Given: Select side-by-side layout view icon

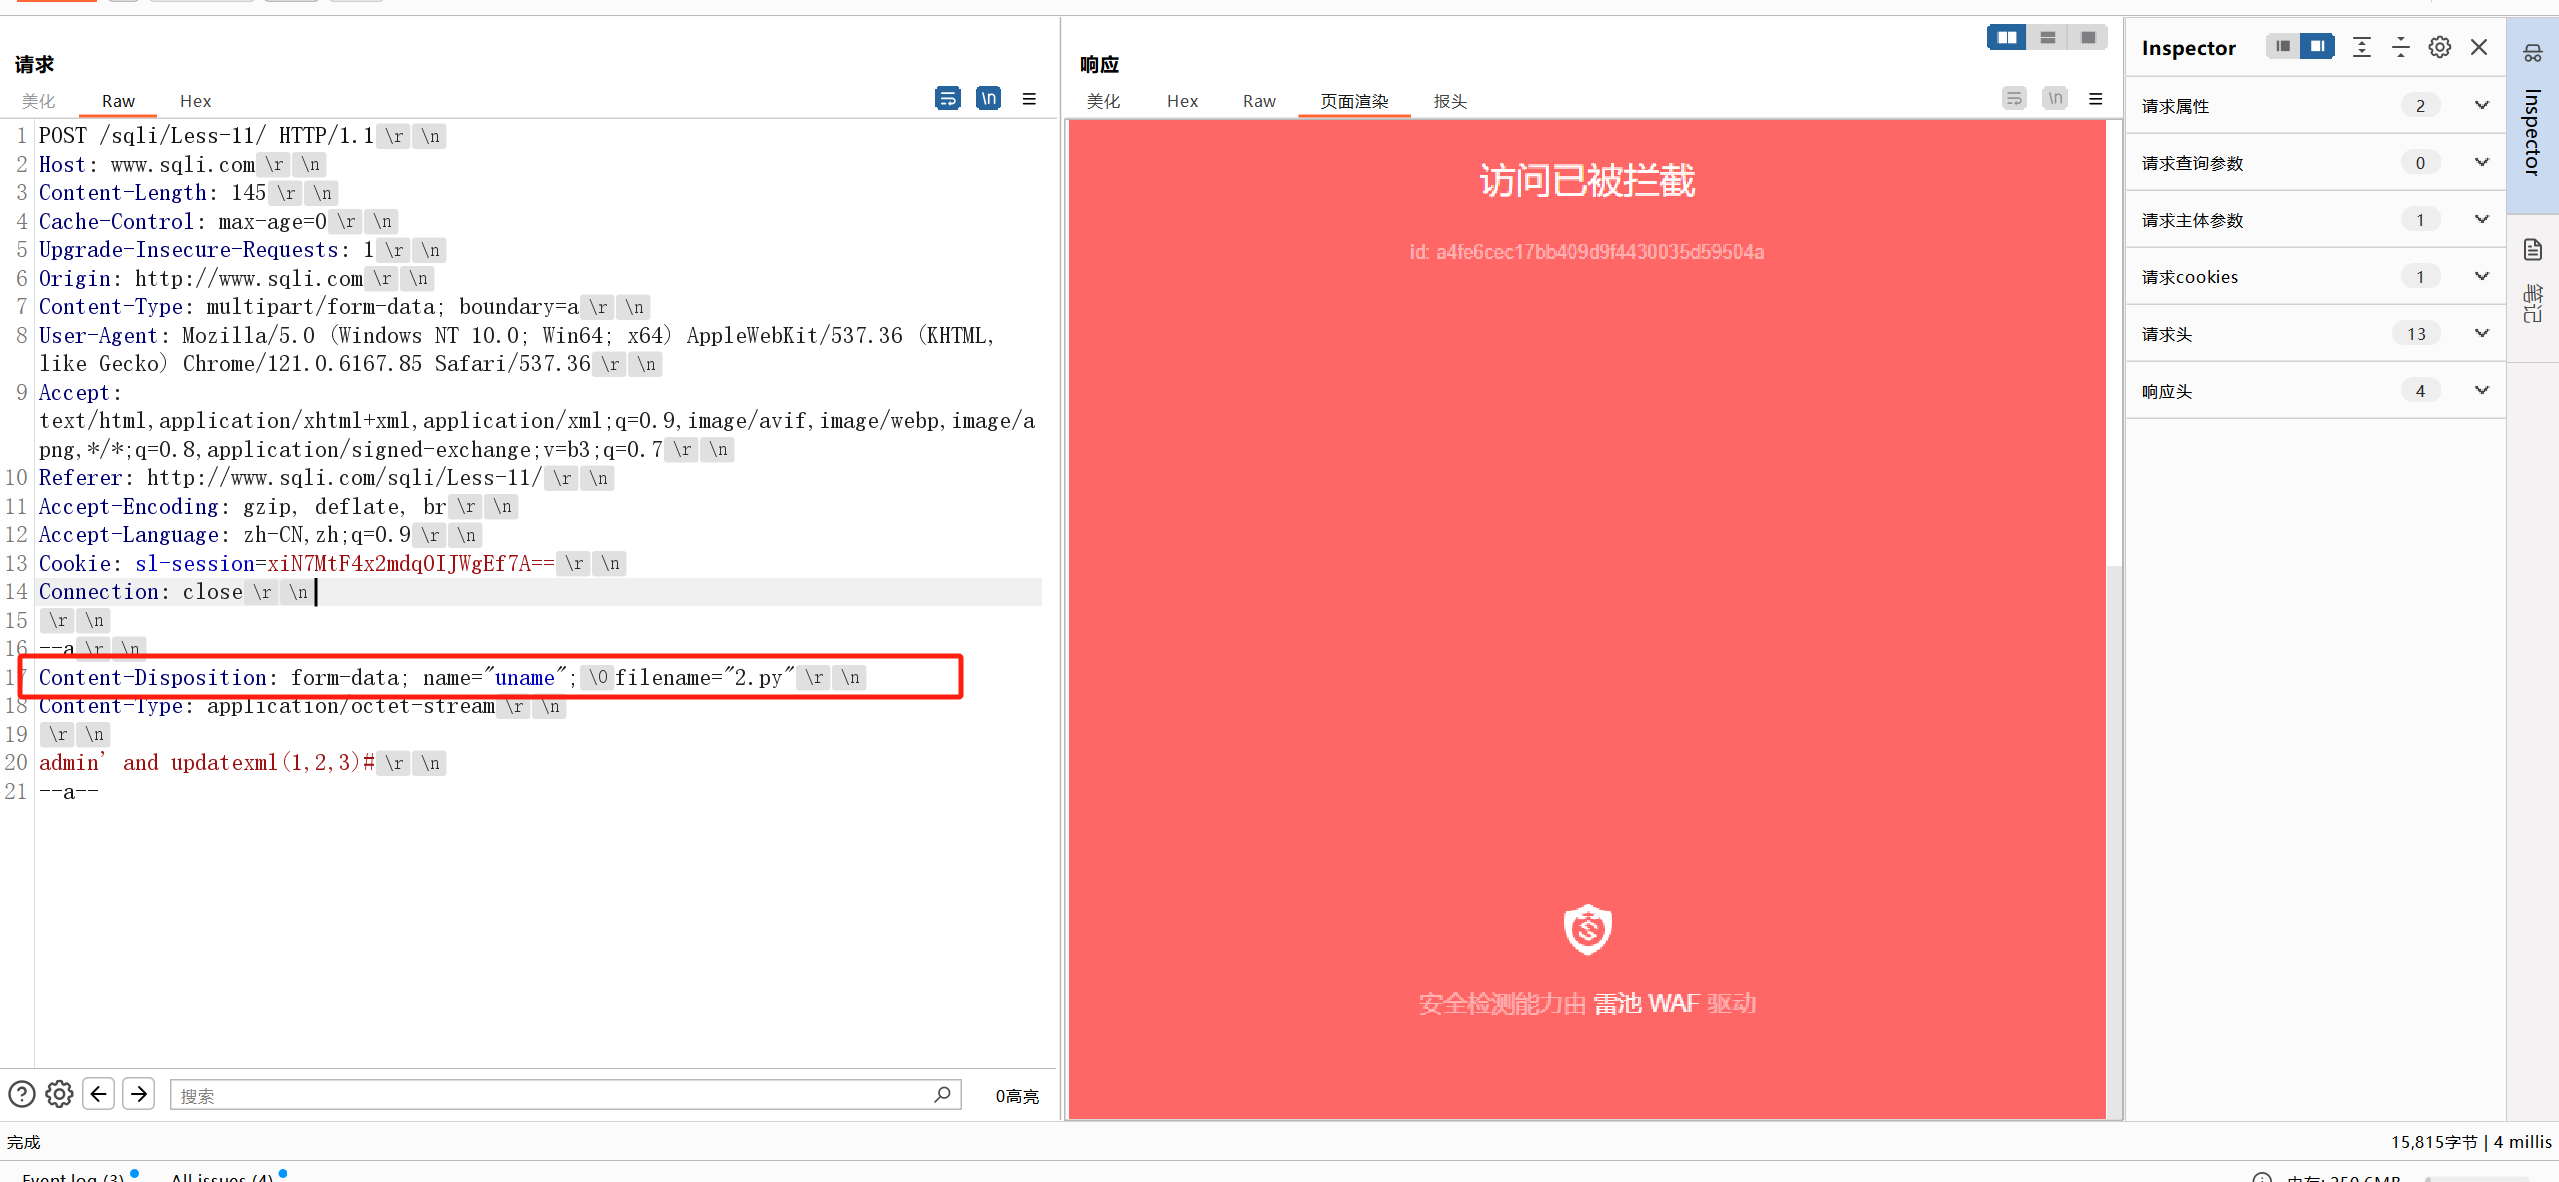Looking at the screenshot, I should pos(2006,38).
